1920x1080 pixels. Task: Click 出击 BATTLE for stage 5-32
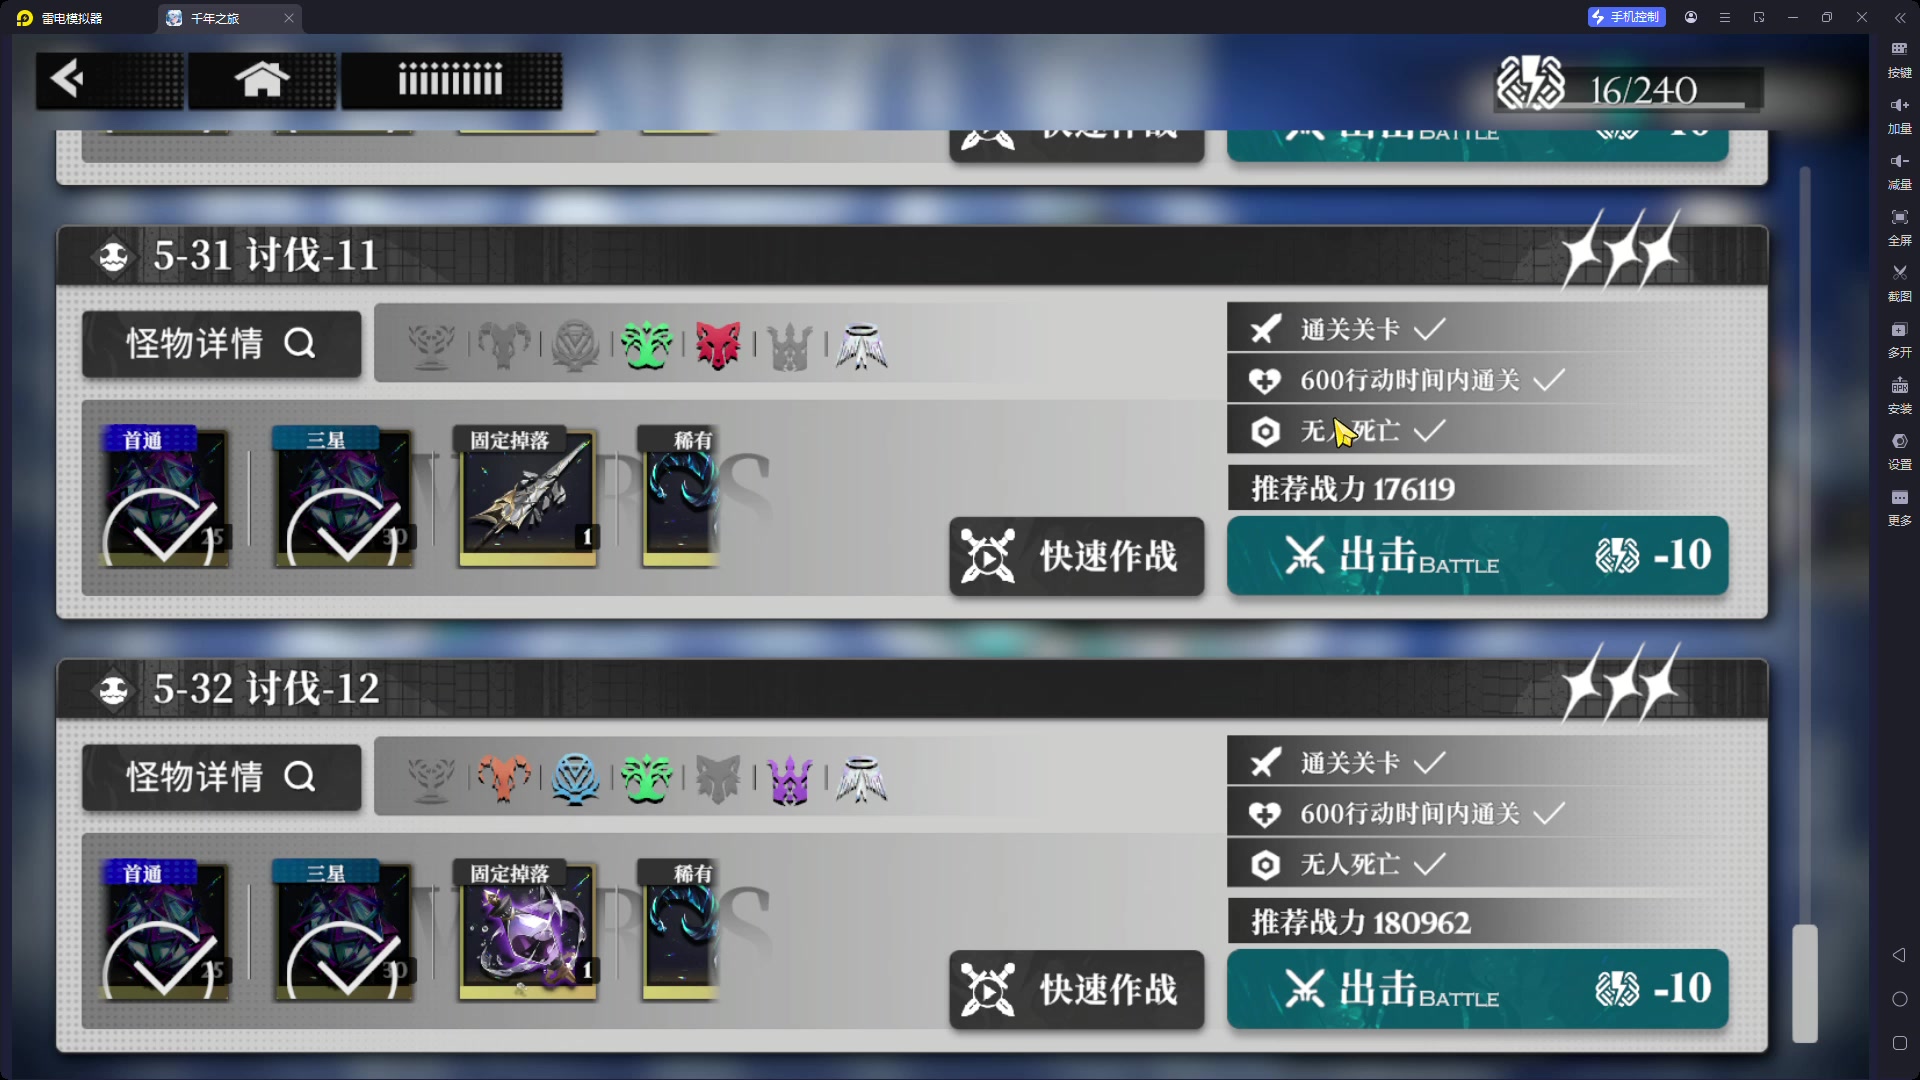point(1477,989)
